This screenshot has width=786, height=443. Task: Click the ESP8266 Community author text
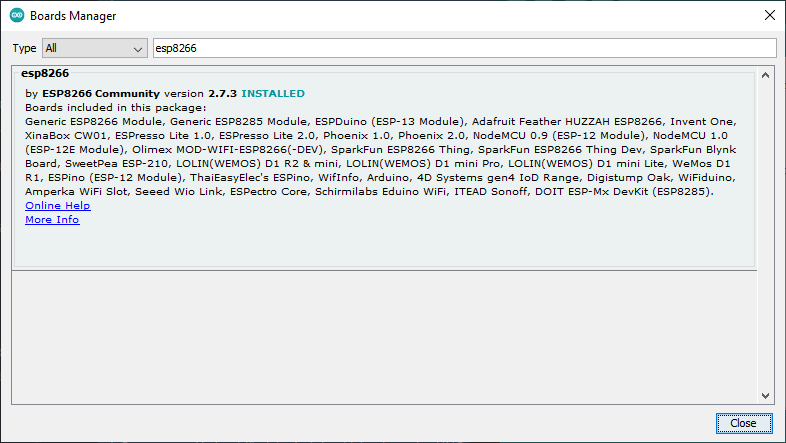pyautogui.click(x=101, y=94)
